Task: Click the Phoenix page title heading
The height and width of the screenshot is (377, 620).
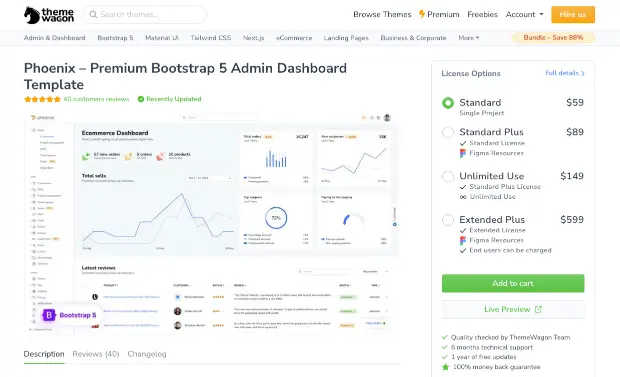Action: pyautogui.click(x=185, y=76)
